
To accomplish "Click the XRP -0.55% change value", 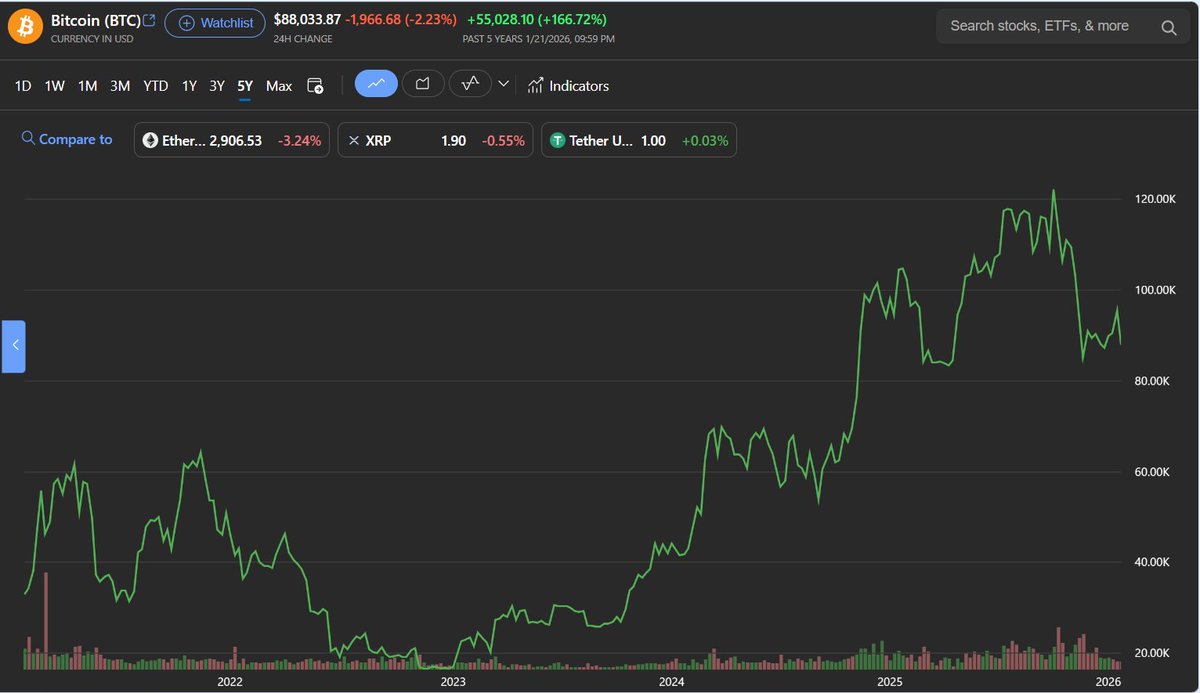I will (503, 141).
